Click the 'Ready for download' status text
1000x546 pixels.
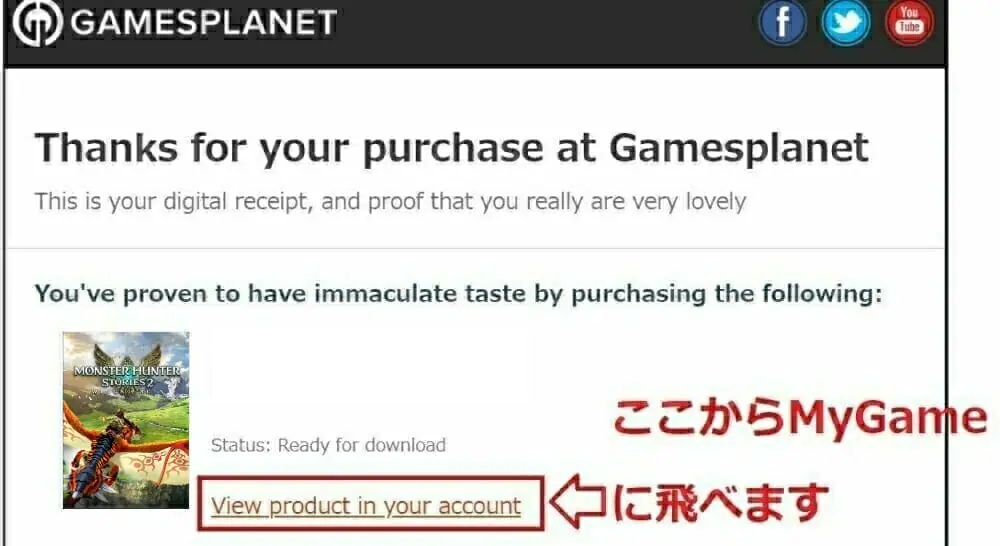(x=362, y=445)
